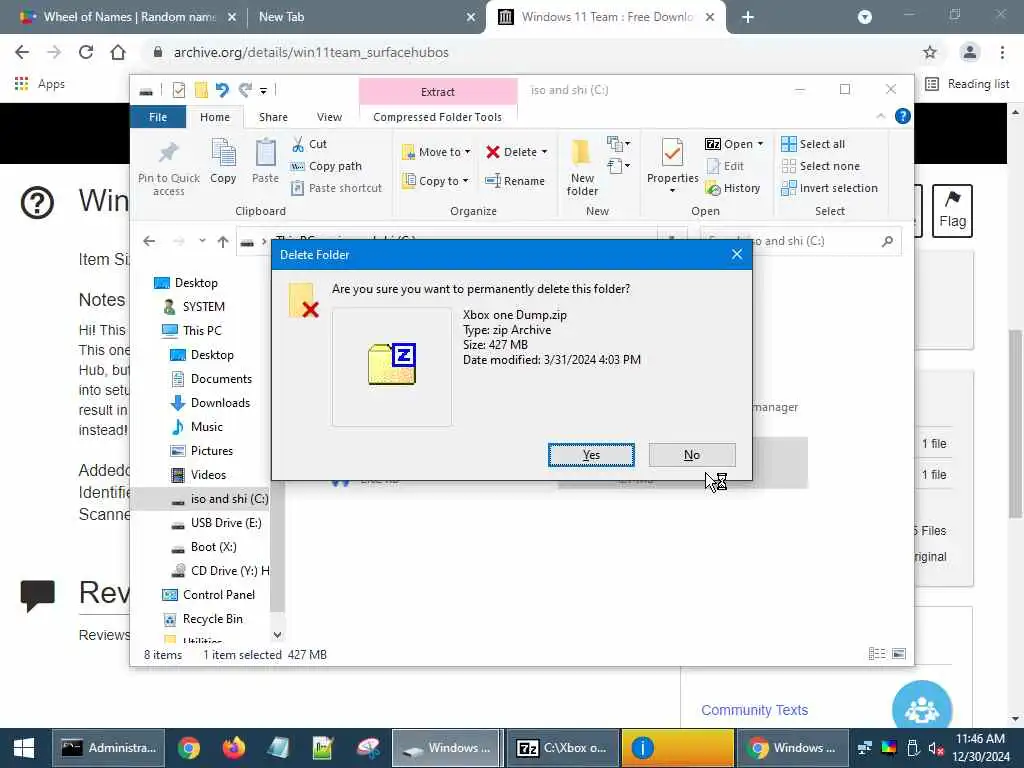1024x768 pixels.
Task: Click the down arrow of navigation pane scrollbar
Action: tap(277, 635)
